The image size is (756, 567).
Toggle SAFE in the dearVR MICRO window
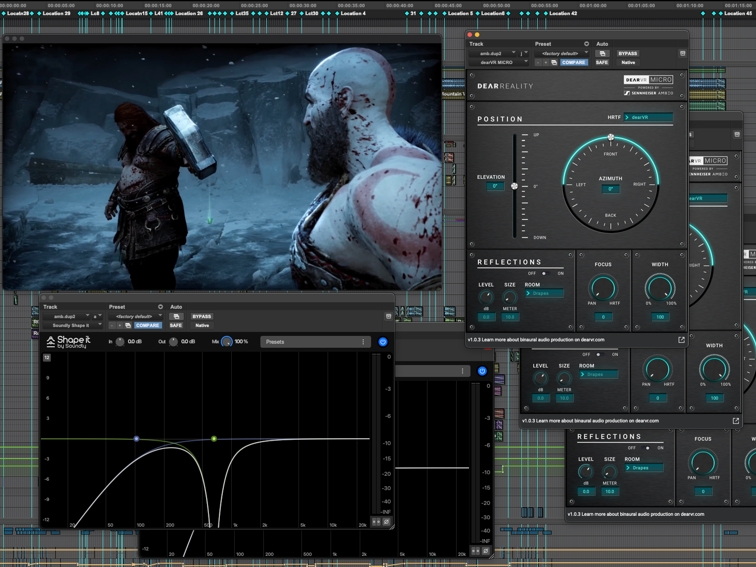pyautogui.click(x=602, y=63)
